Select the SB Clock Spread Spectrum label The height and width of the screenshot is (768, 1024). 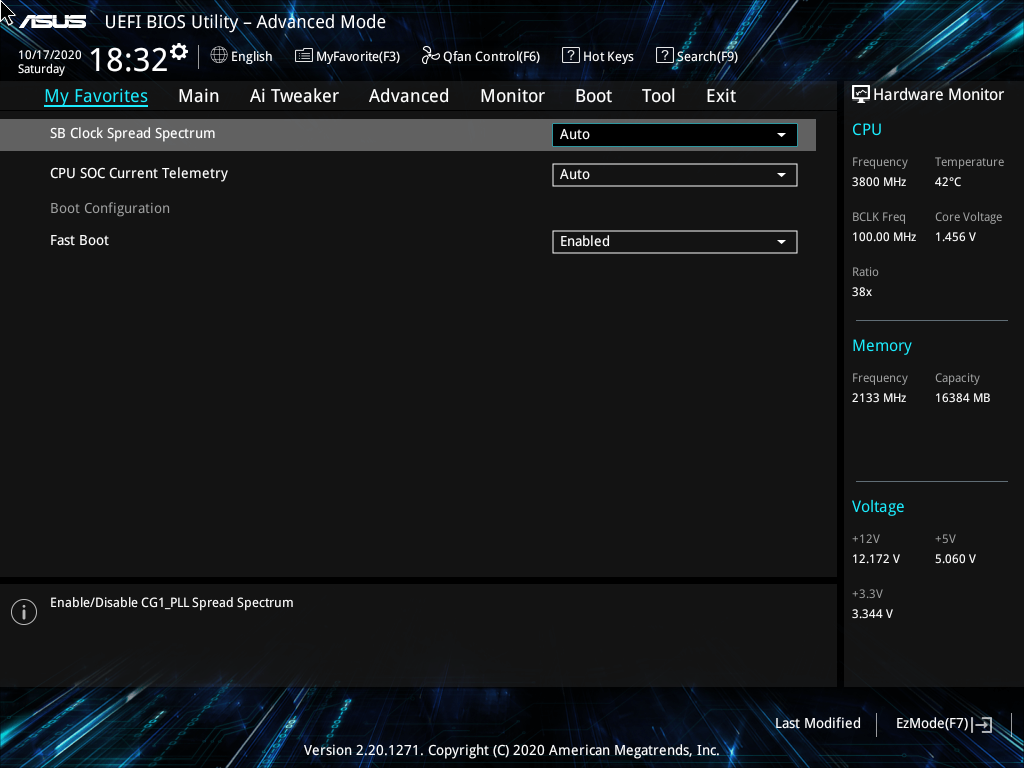(133, 133)
